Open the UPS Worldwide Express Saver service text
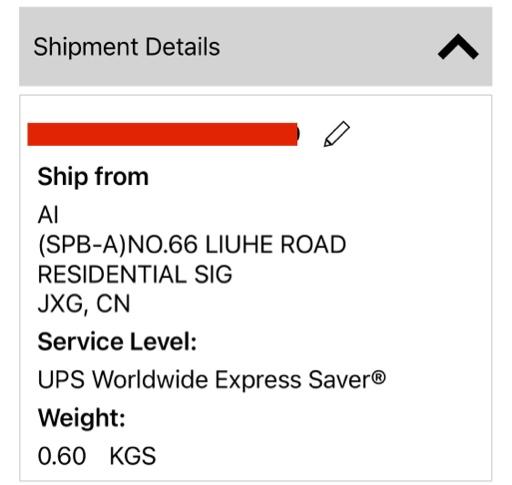Image resolution: width=512 pixels, height=485 pixels. tap(212, 380)
